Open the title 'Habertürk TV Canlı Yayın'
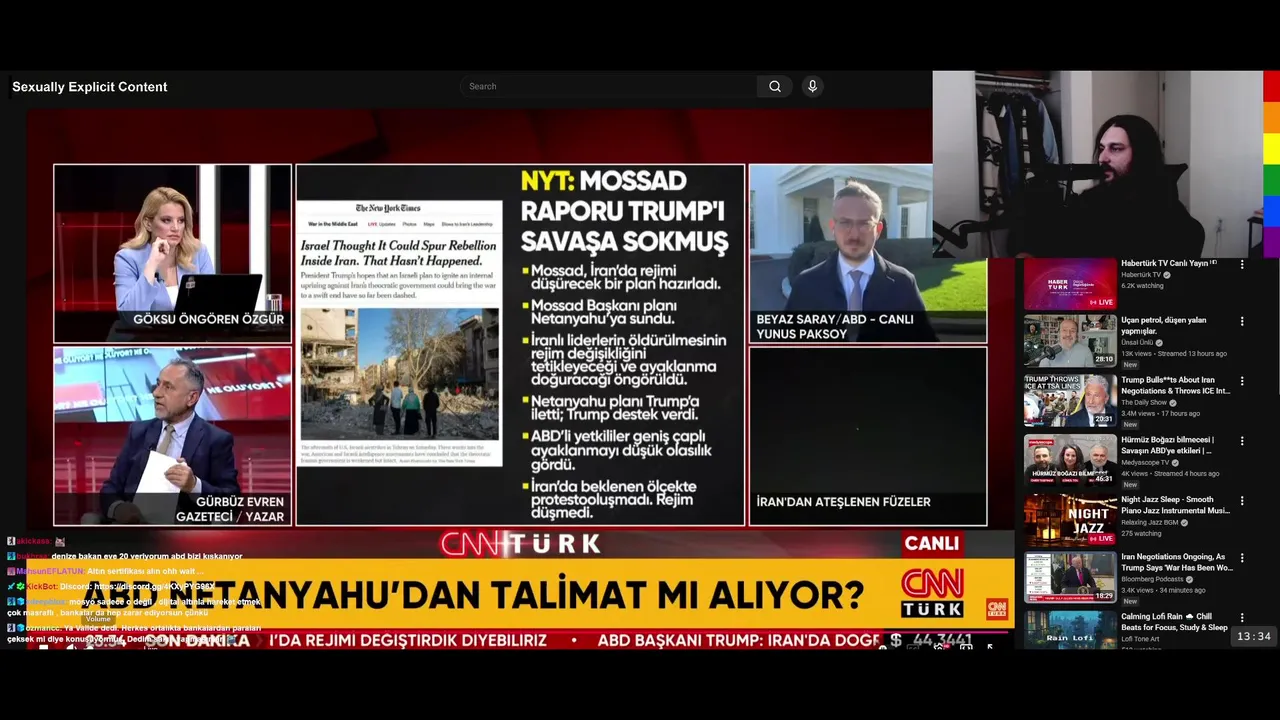The width and height of the screenshot is (1280, 720). [x=1169, y=263]
